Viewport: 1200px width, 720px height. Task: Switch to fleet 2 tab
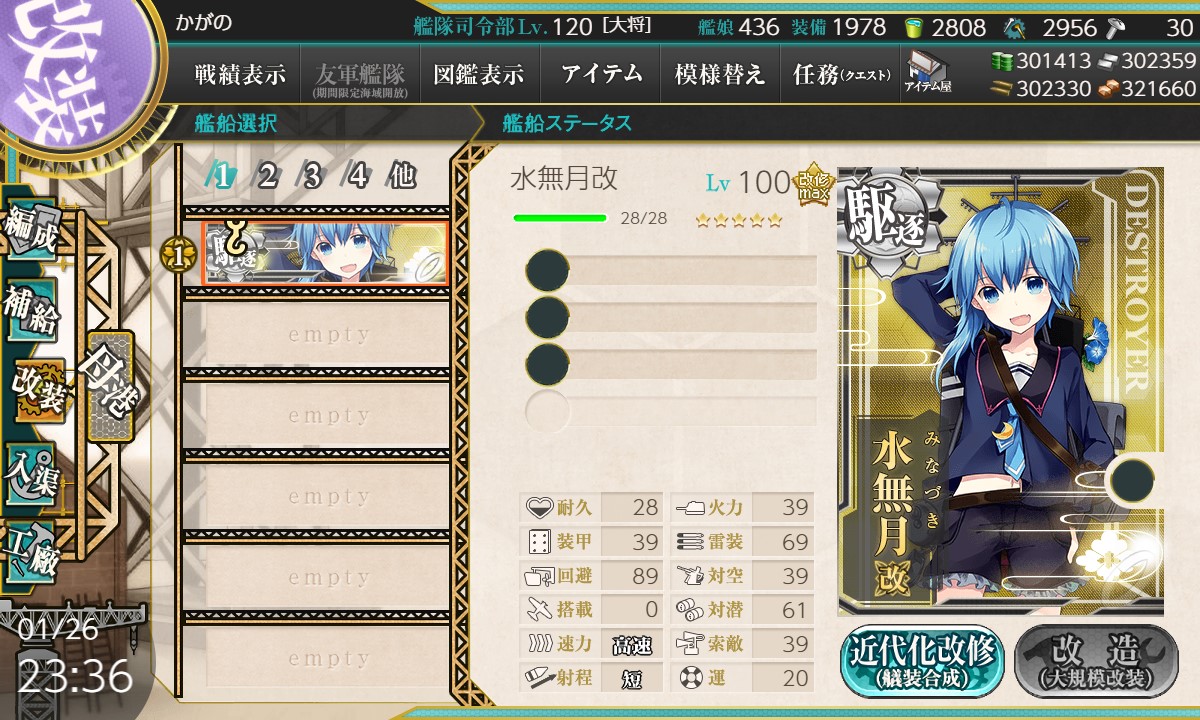267,177
